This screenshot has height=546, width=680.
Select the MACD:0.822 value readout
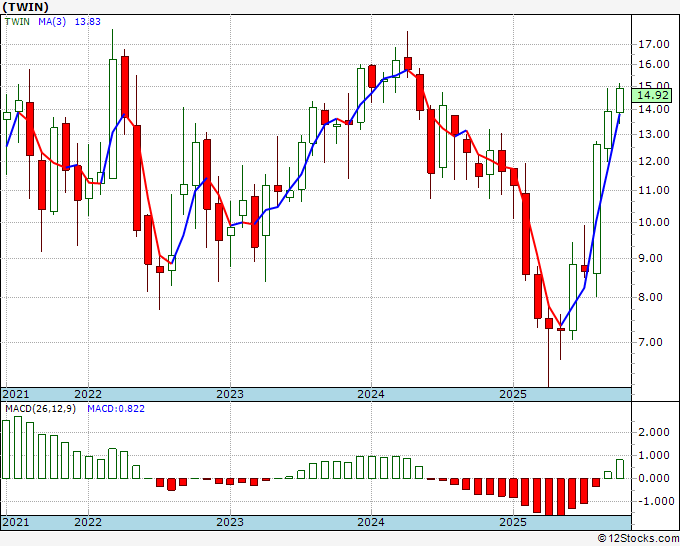[x=116, y=409]
